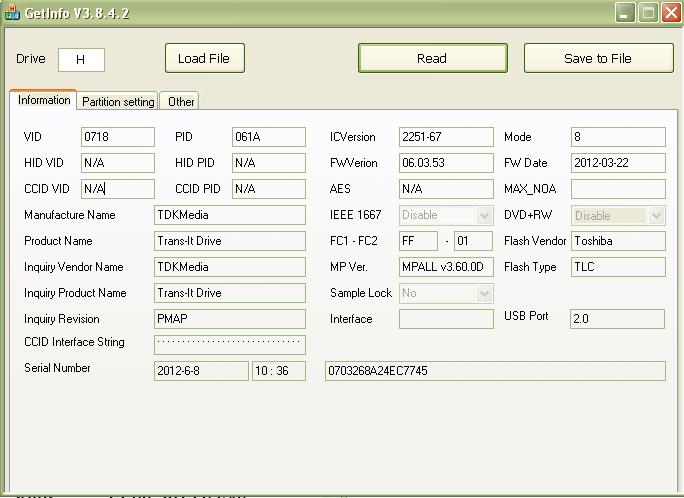
Task: Click the Flash Vendor field showing Toshiba
Action: 618,241
